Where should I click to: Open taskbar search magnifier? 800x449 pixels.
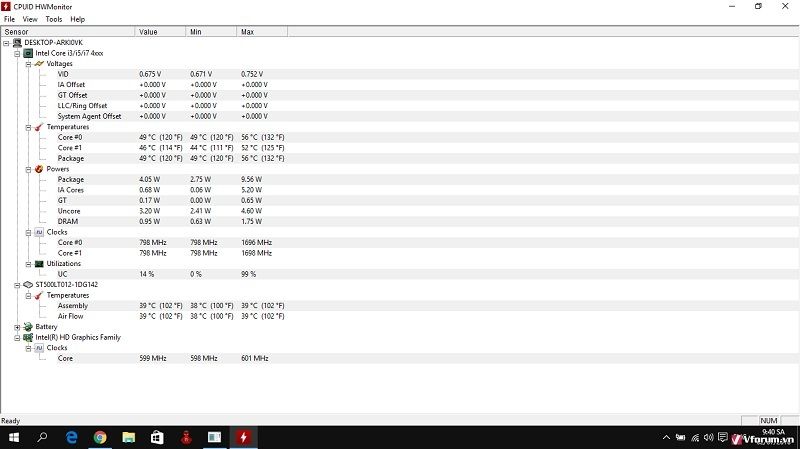pyautogui.click(x=42, y=437)
